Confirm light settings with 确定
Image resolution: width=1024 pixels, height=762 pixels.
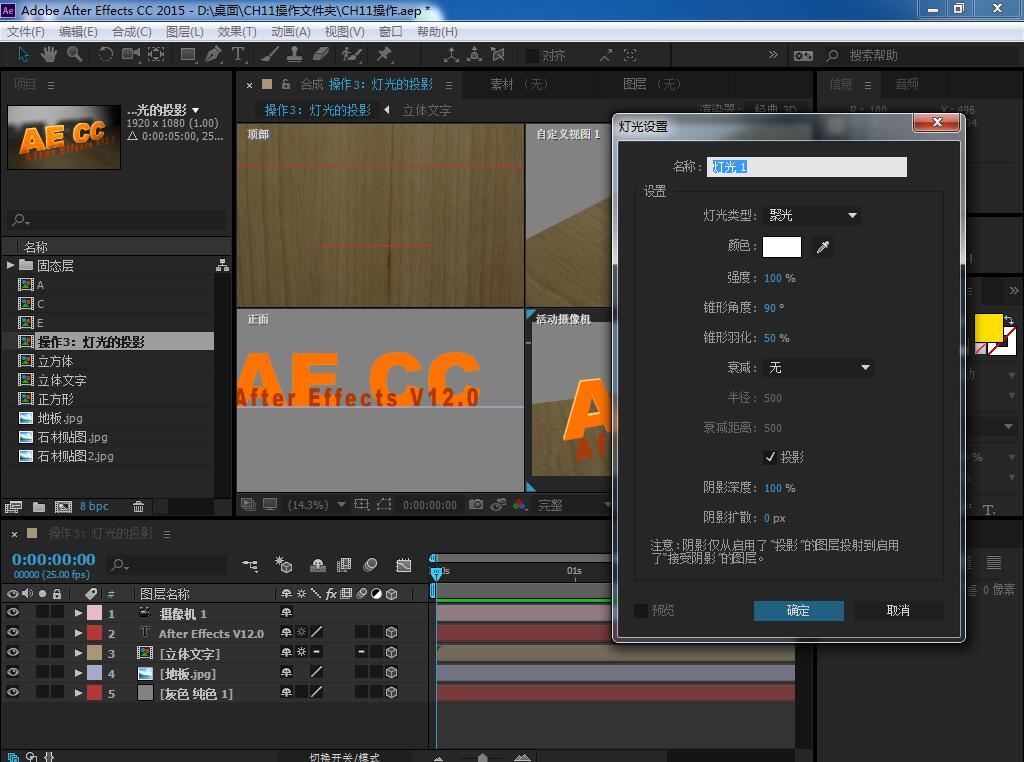tap(799, 611)
